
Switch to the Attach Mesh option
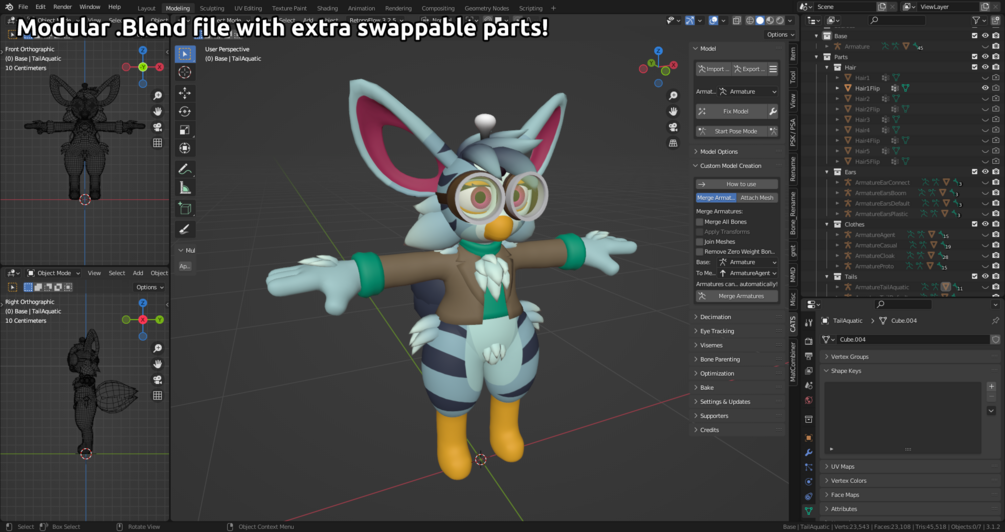pos(758,198)
